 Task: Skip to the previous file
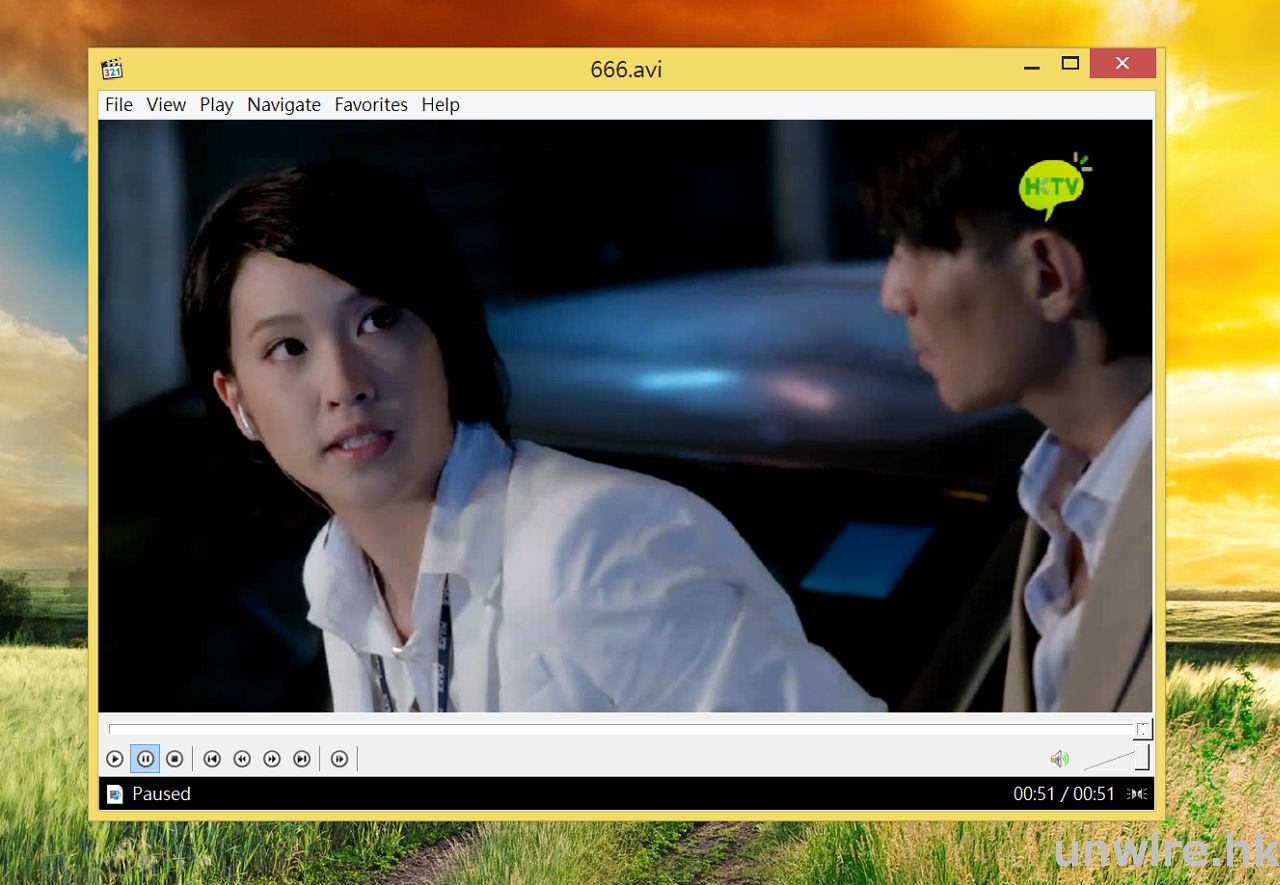pyautogui.click(x=212, y=760)
